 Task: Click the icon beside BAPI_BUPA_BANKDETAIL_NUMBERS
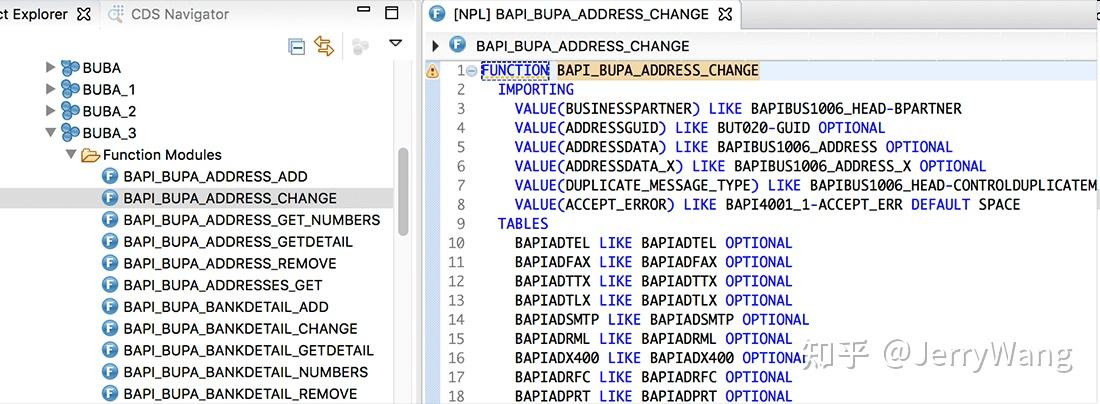click(x=109, y=372)
